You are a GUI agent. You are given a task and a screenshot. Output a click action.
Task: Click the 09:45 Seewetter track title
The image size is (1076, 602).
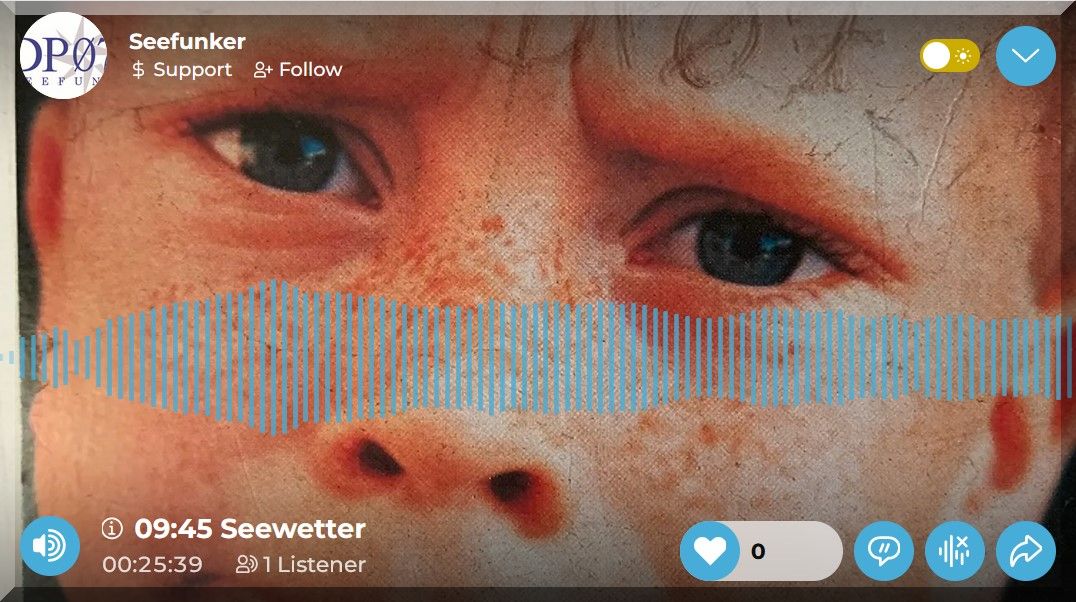250,529
